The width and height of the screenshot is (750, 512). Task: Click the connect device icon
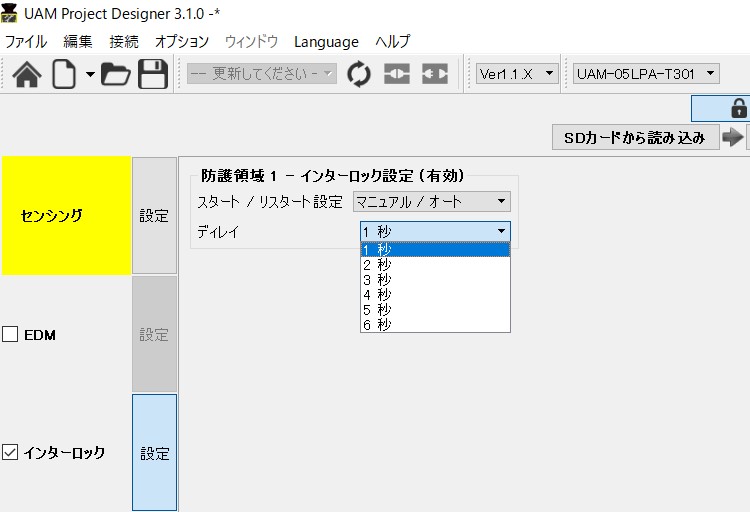click(397, 75)
